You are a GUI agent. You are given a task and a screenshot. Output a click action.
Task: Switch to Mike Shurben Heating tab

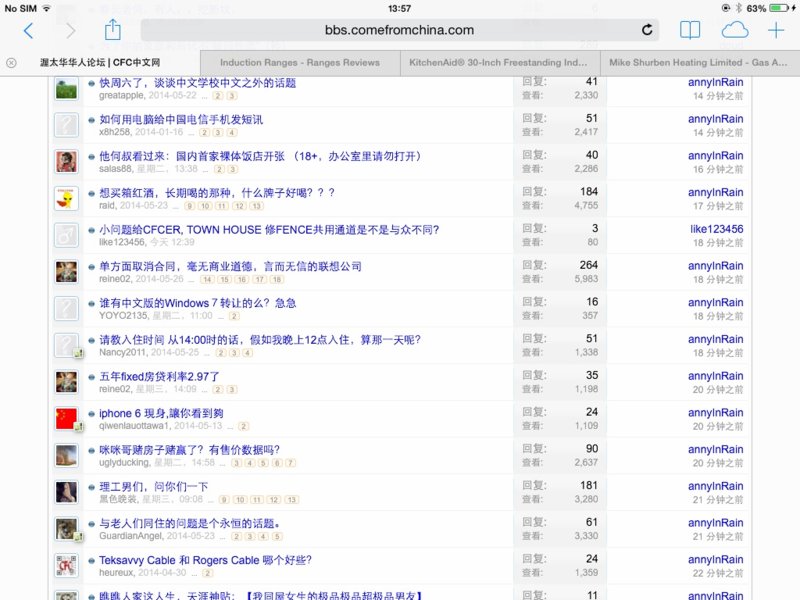click(698, 62)
